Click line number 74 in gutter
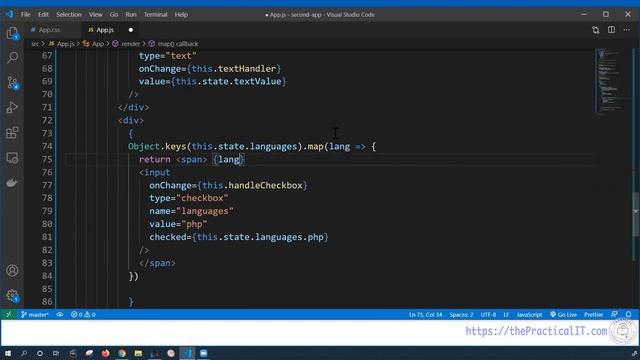Viewport: 640px width, 360px height. click(x=47, y=146)
